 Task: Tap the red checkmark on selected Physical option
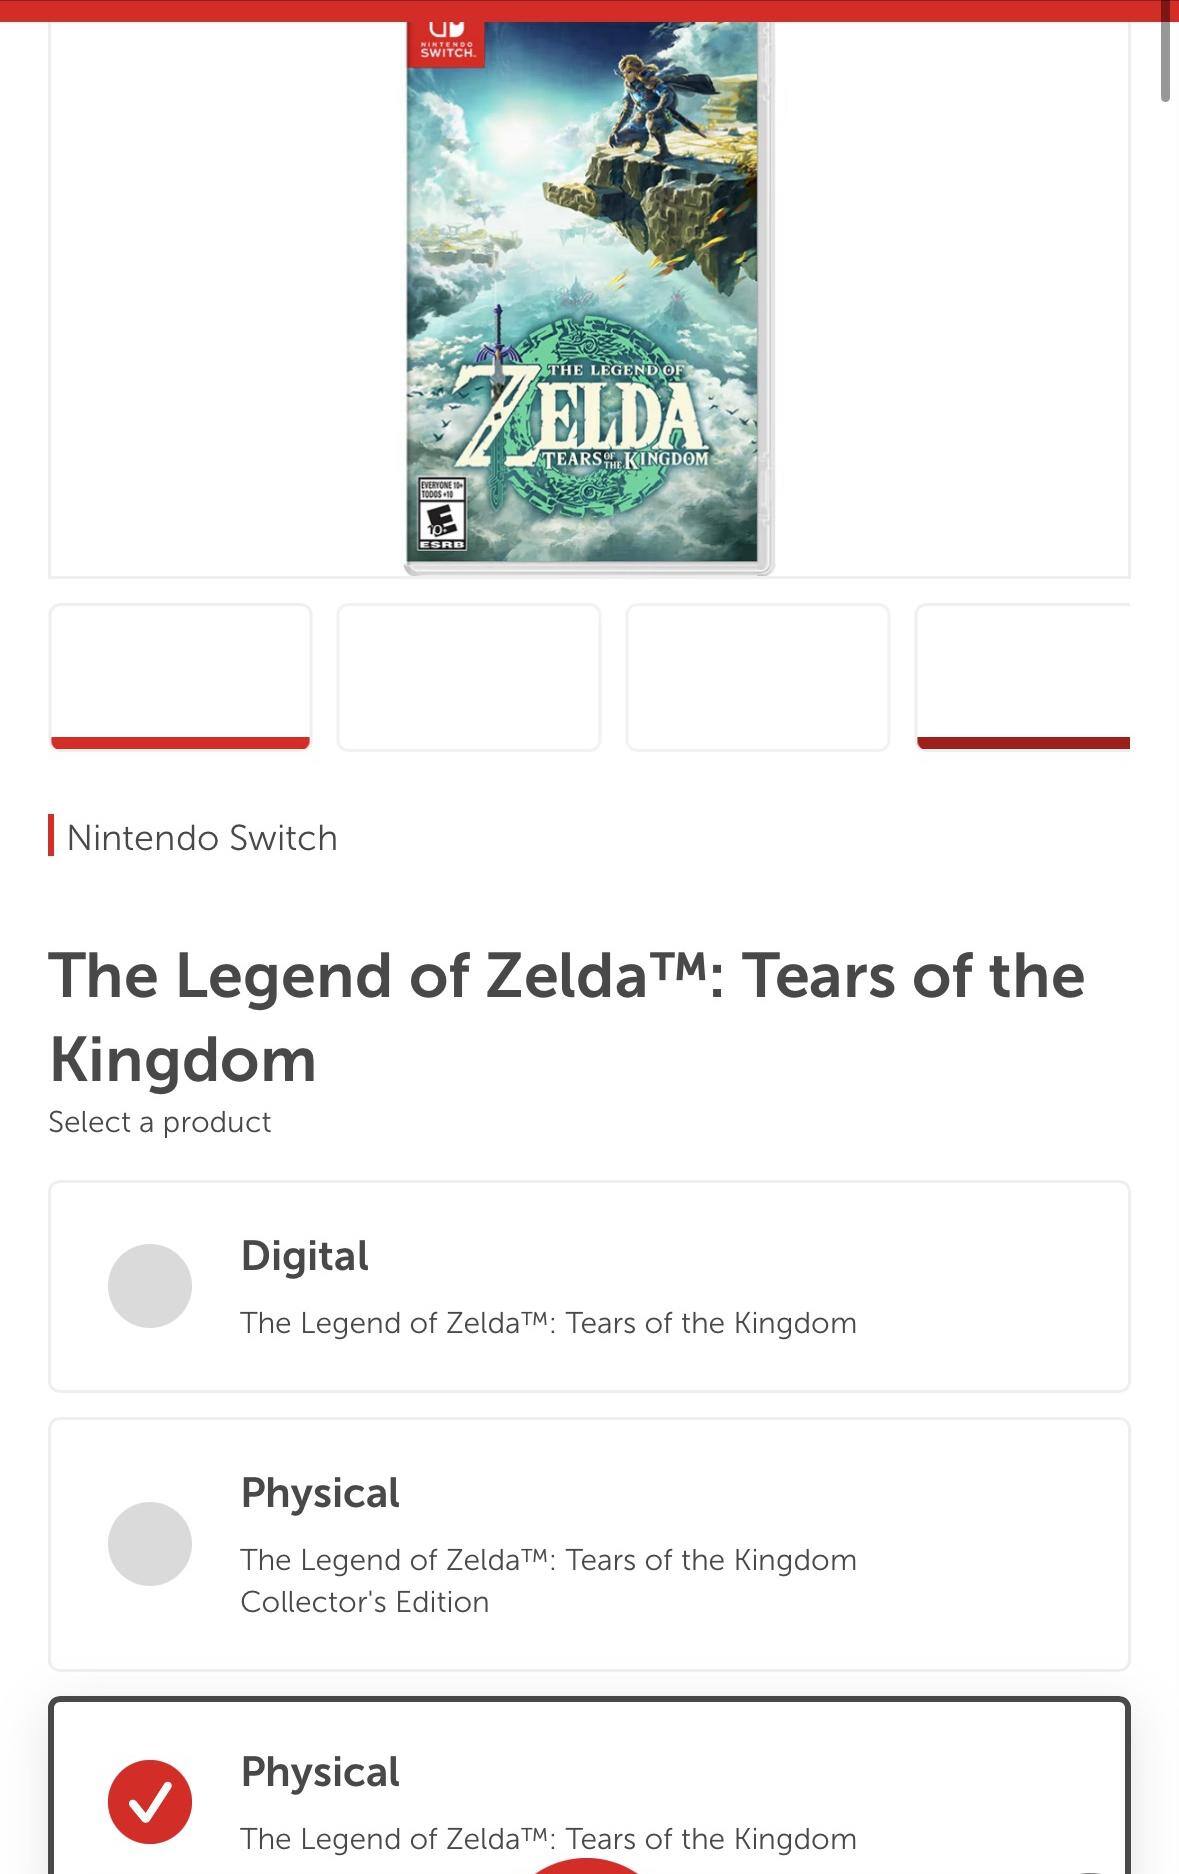click(x=150, y=1801)
